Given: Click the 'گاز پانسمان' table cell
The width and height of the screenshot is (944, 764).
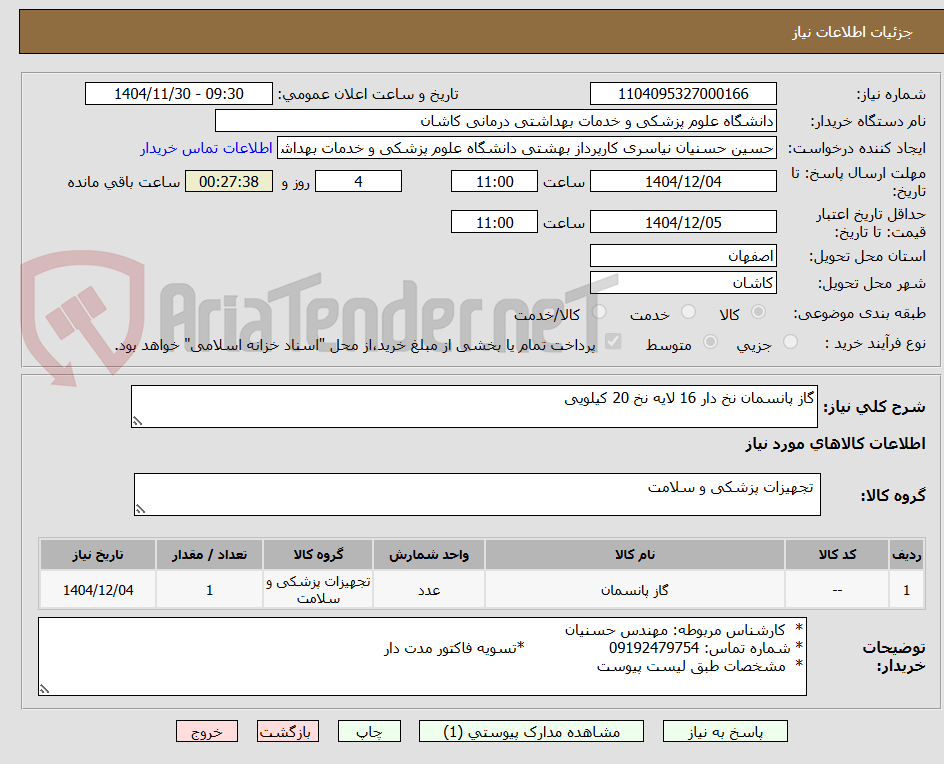Looking at the screenshot, I should click(635, 590).
